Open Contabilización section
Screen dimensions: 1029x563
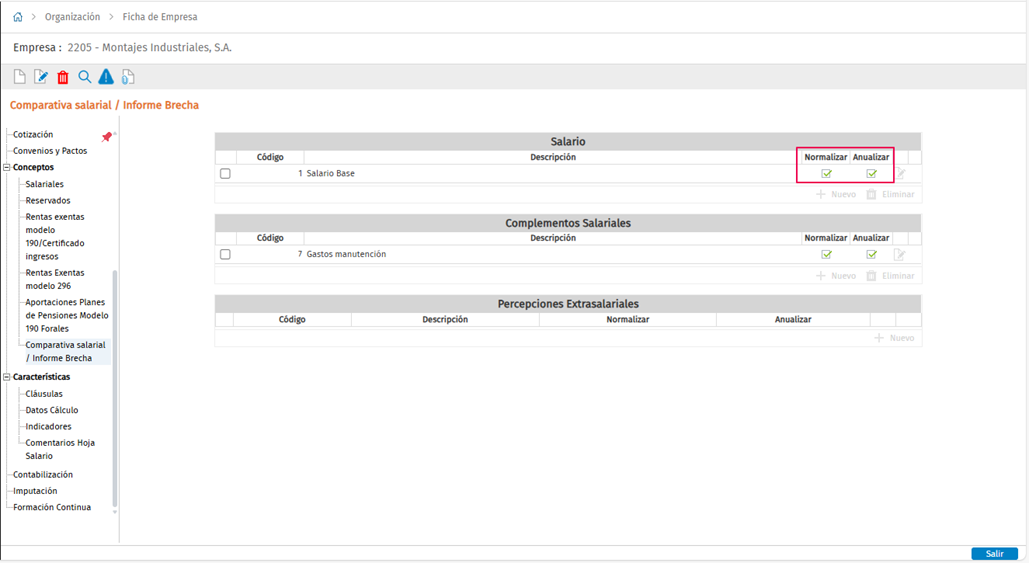43,475
